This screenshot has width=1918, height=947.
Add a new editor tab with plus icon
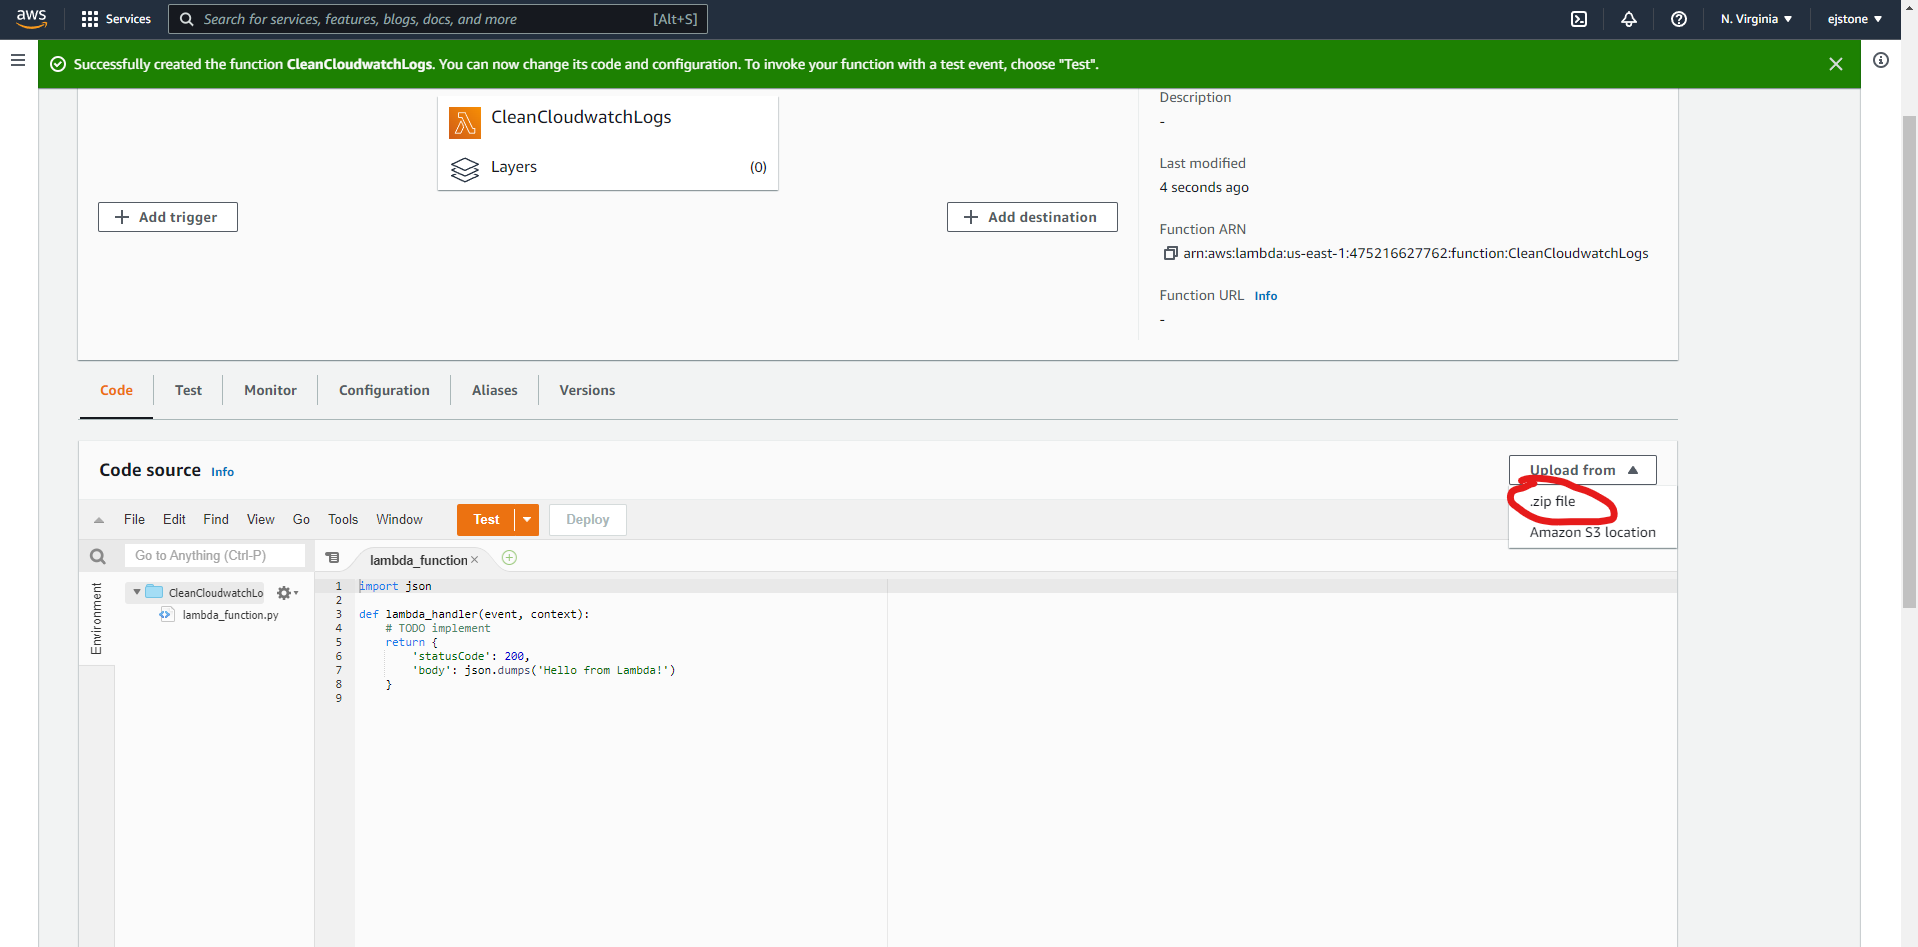[509, 558]
